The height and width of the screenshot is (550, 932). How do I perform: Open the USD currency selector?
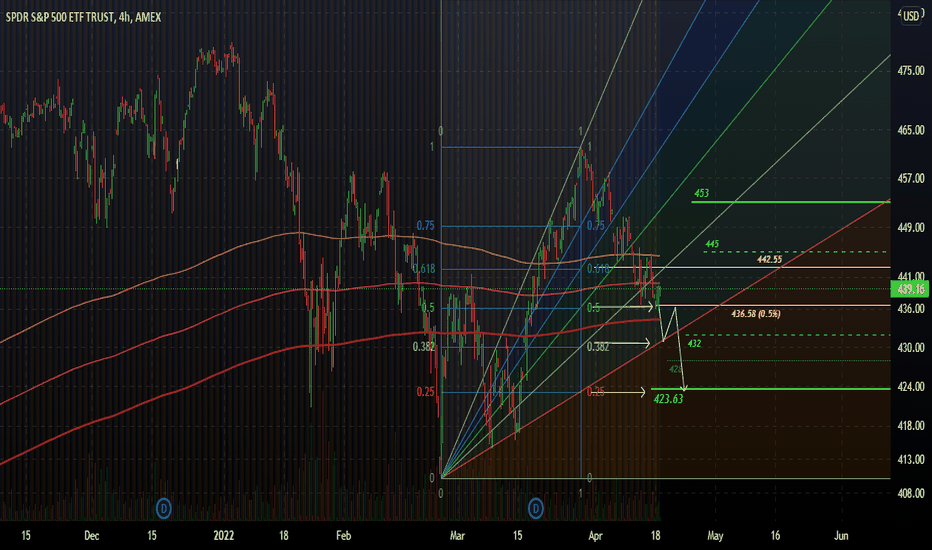(911, 16)
